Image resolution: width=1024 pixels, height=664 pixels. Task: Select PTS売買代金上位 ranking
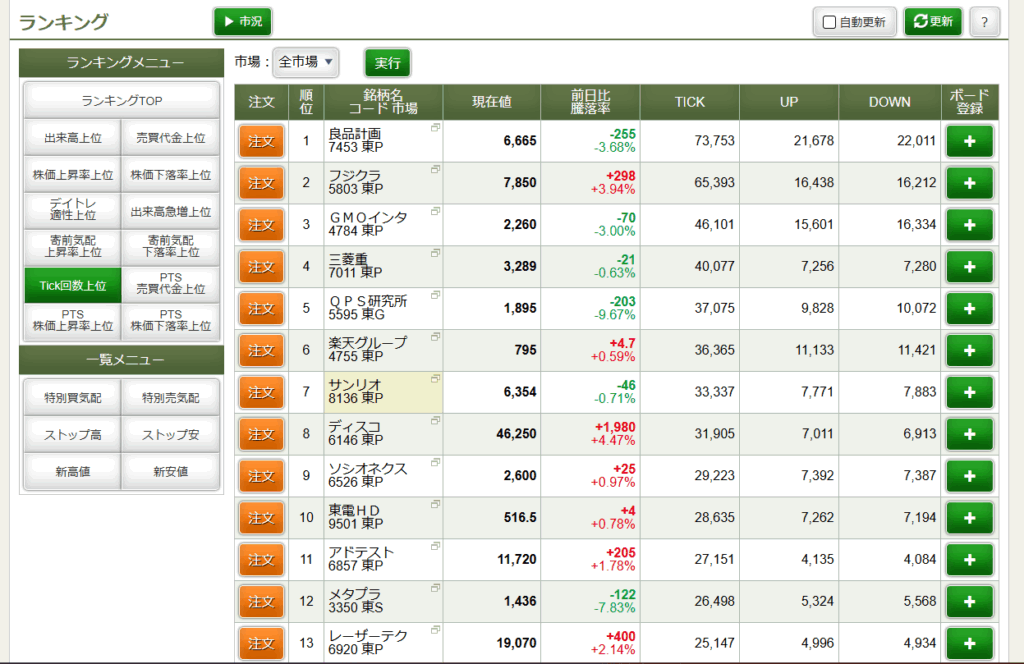pyautogui.click(x=170, y=283)
